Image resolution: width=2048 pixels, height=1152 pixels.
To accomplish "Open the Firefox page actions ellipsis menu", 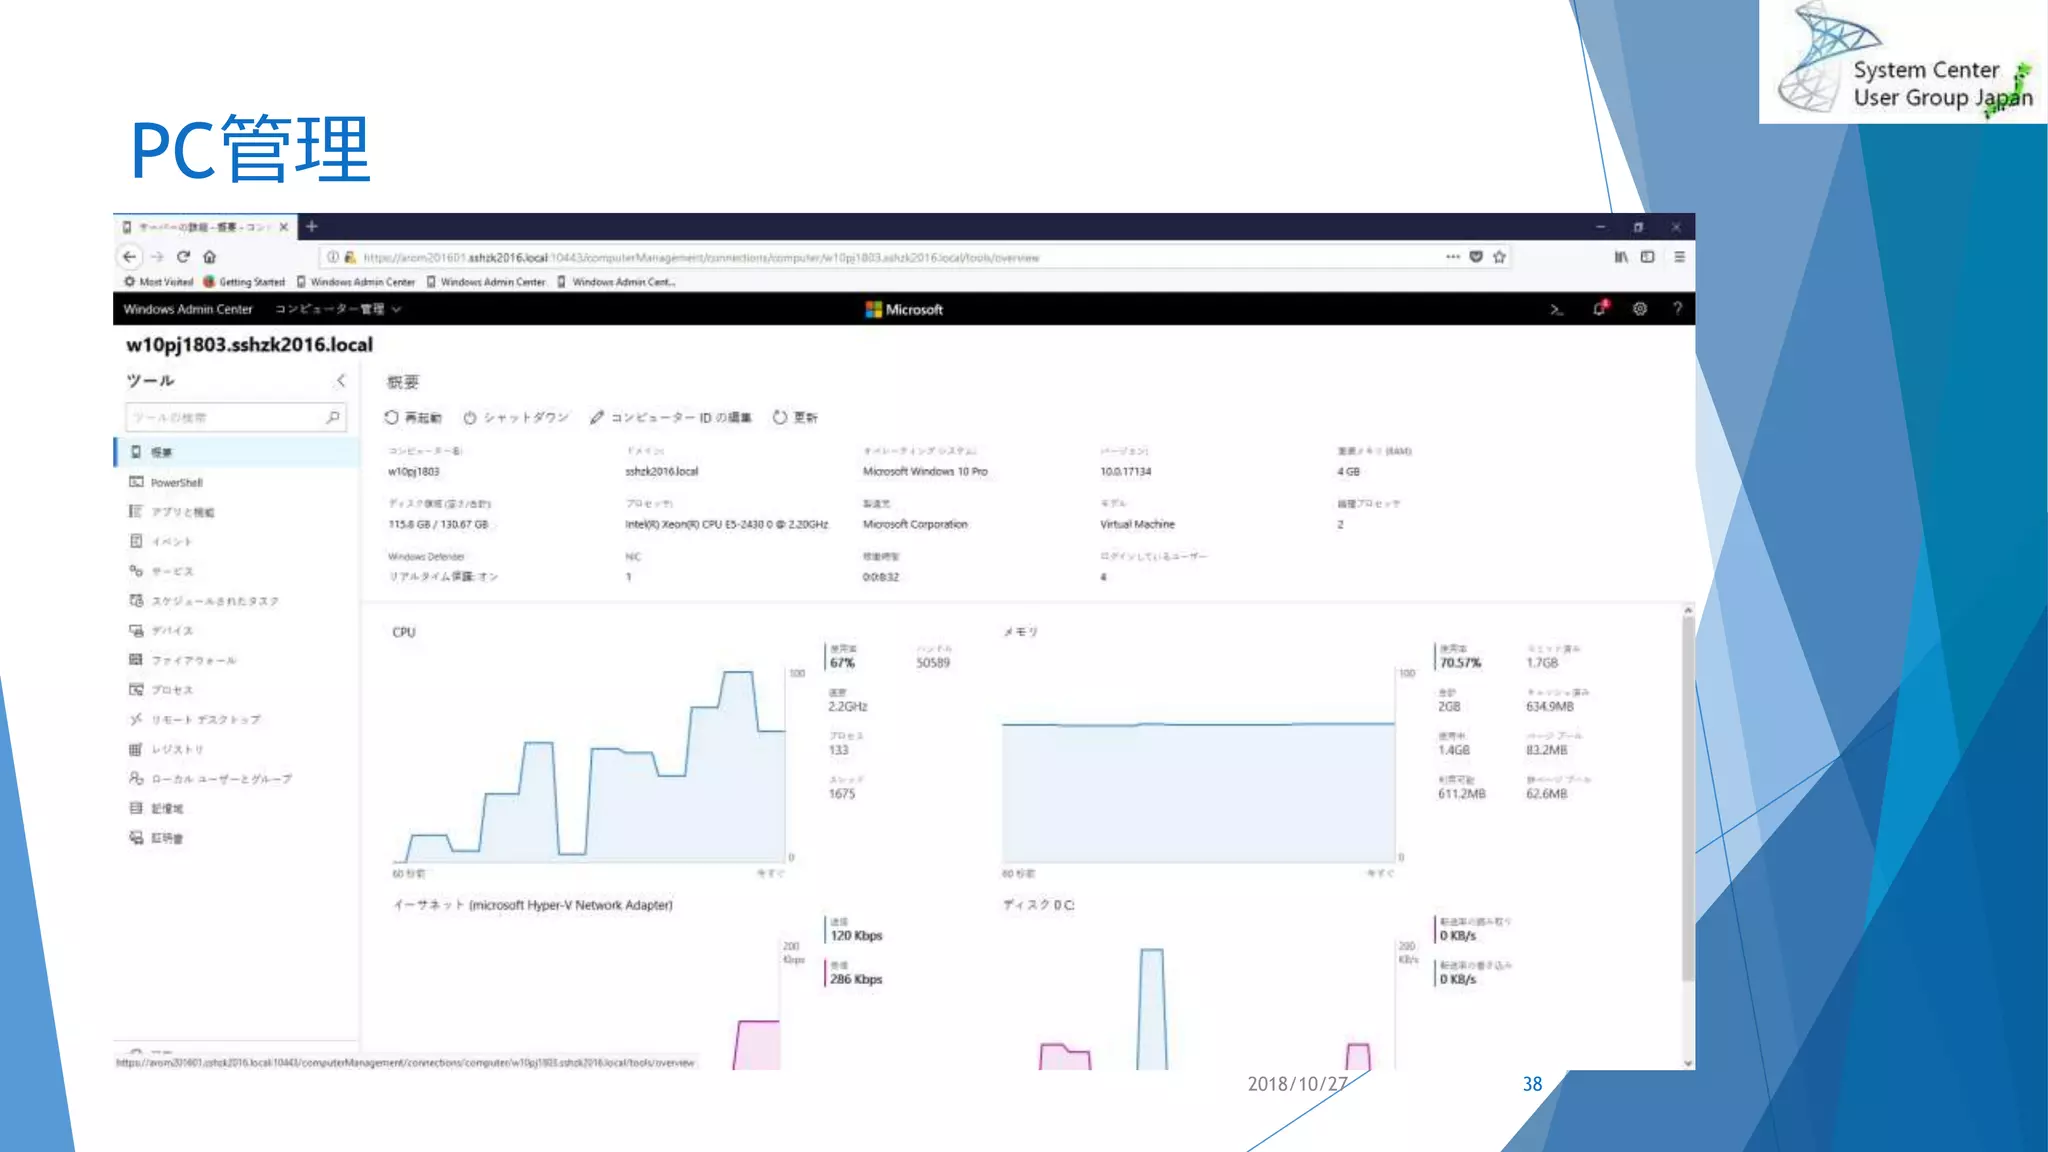I will 1452,257.
